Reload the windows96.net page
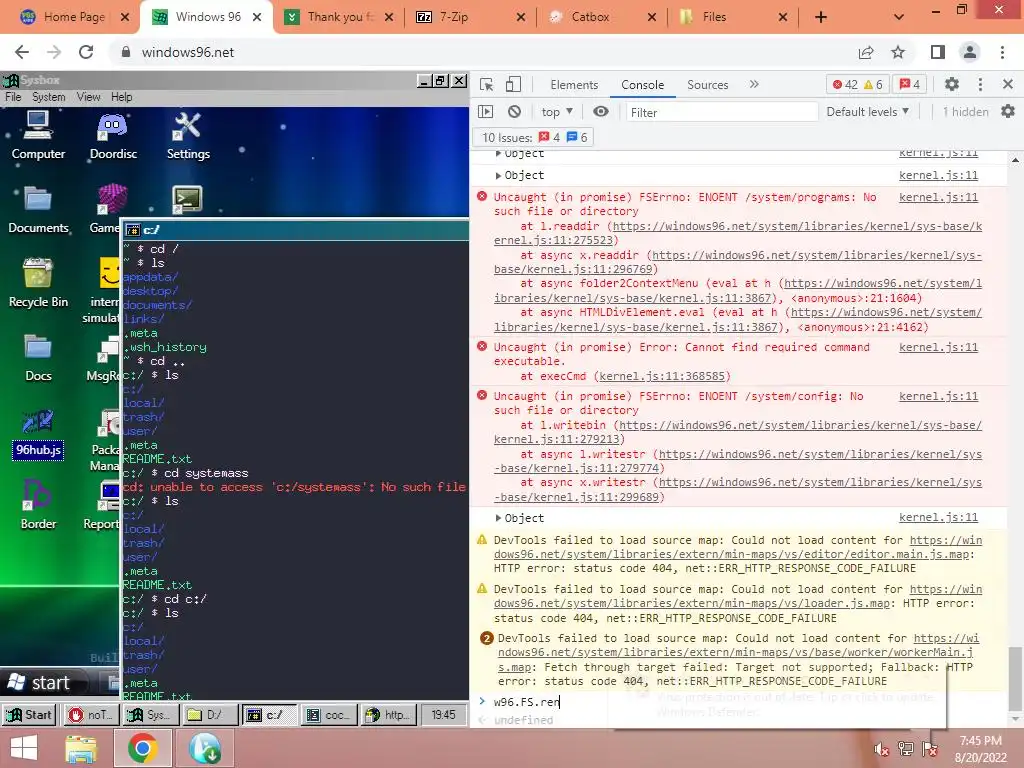 [x=86, y=52]
